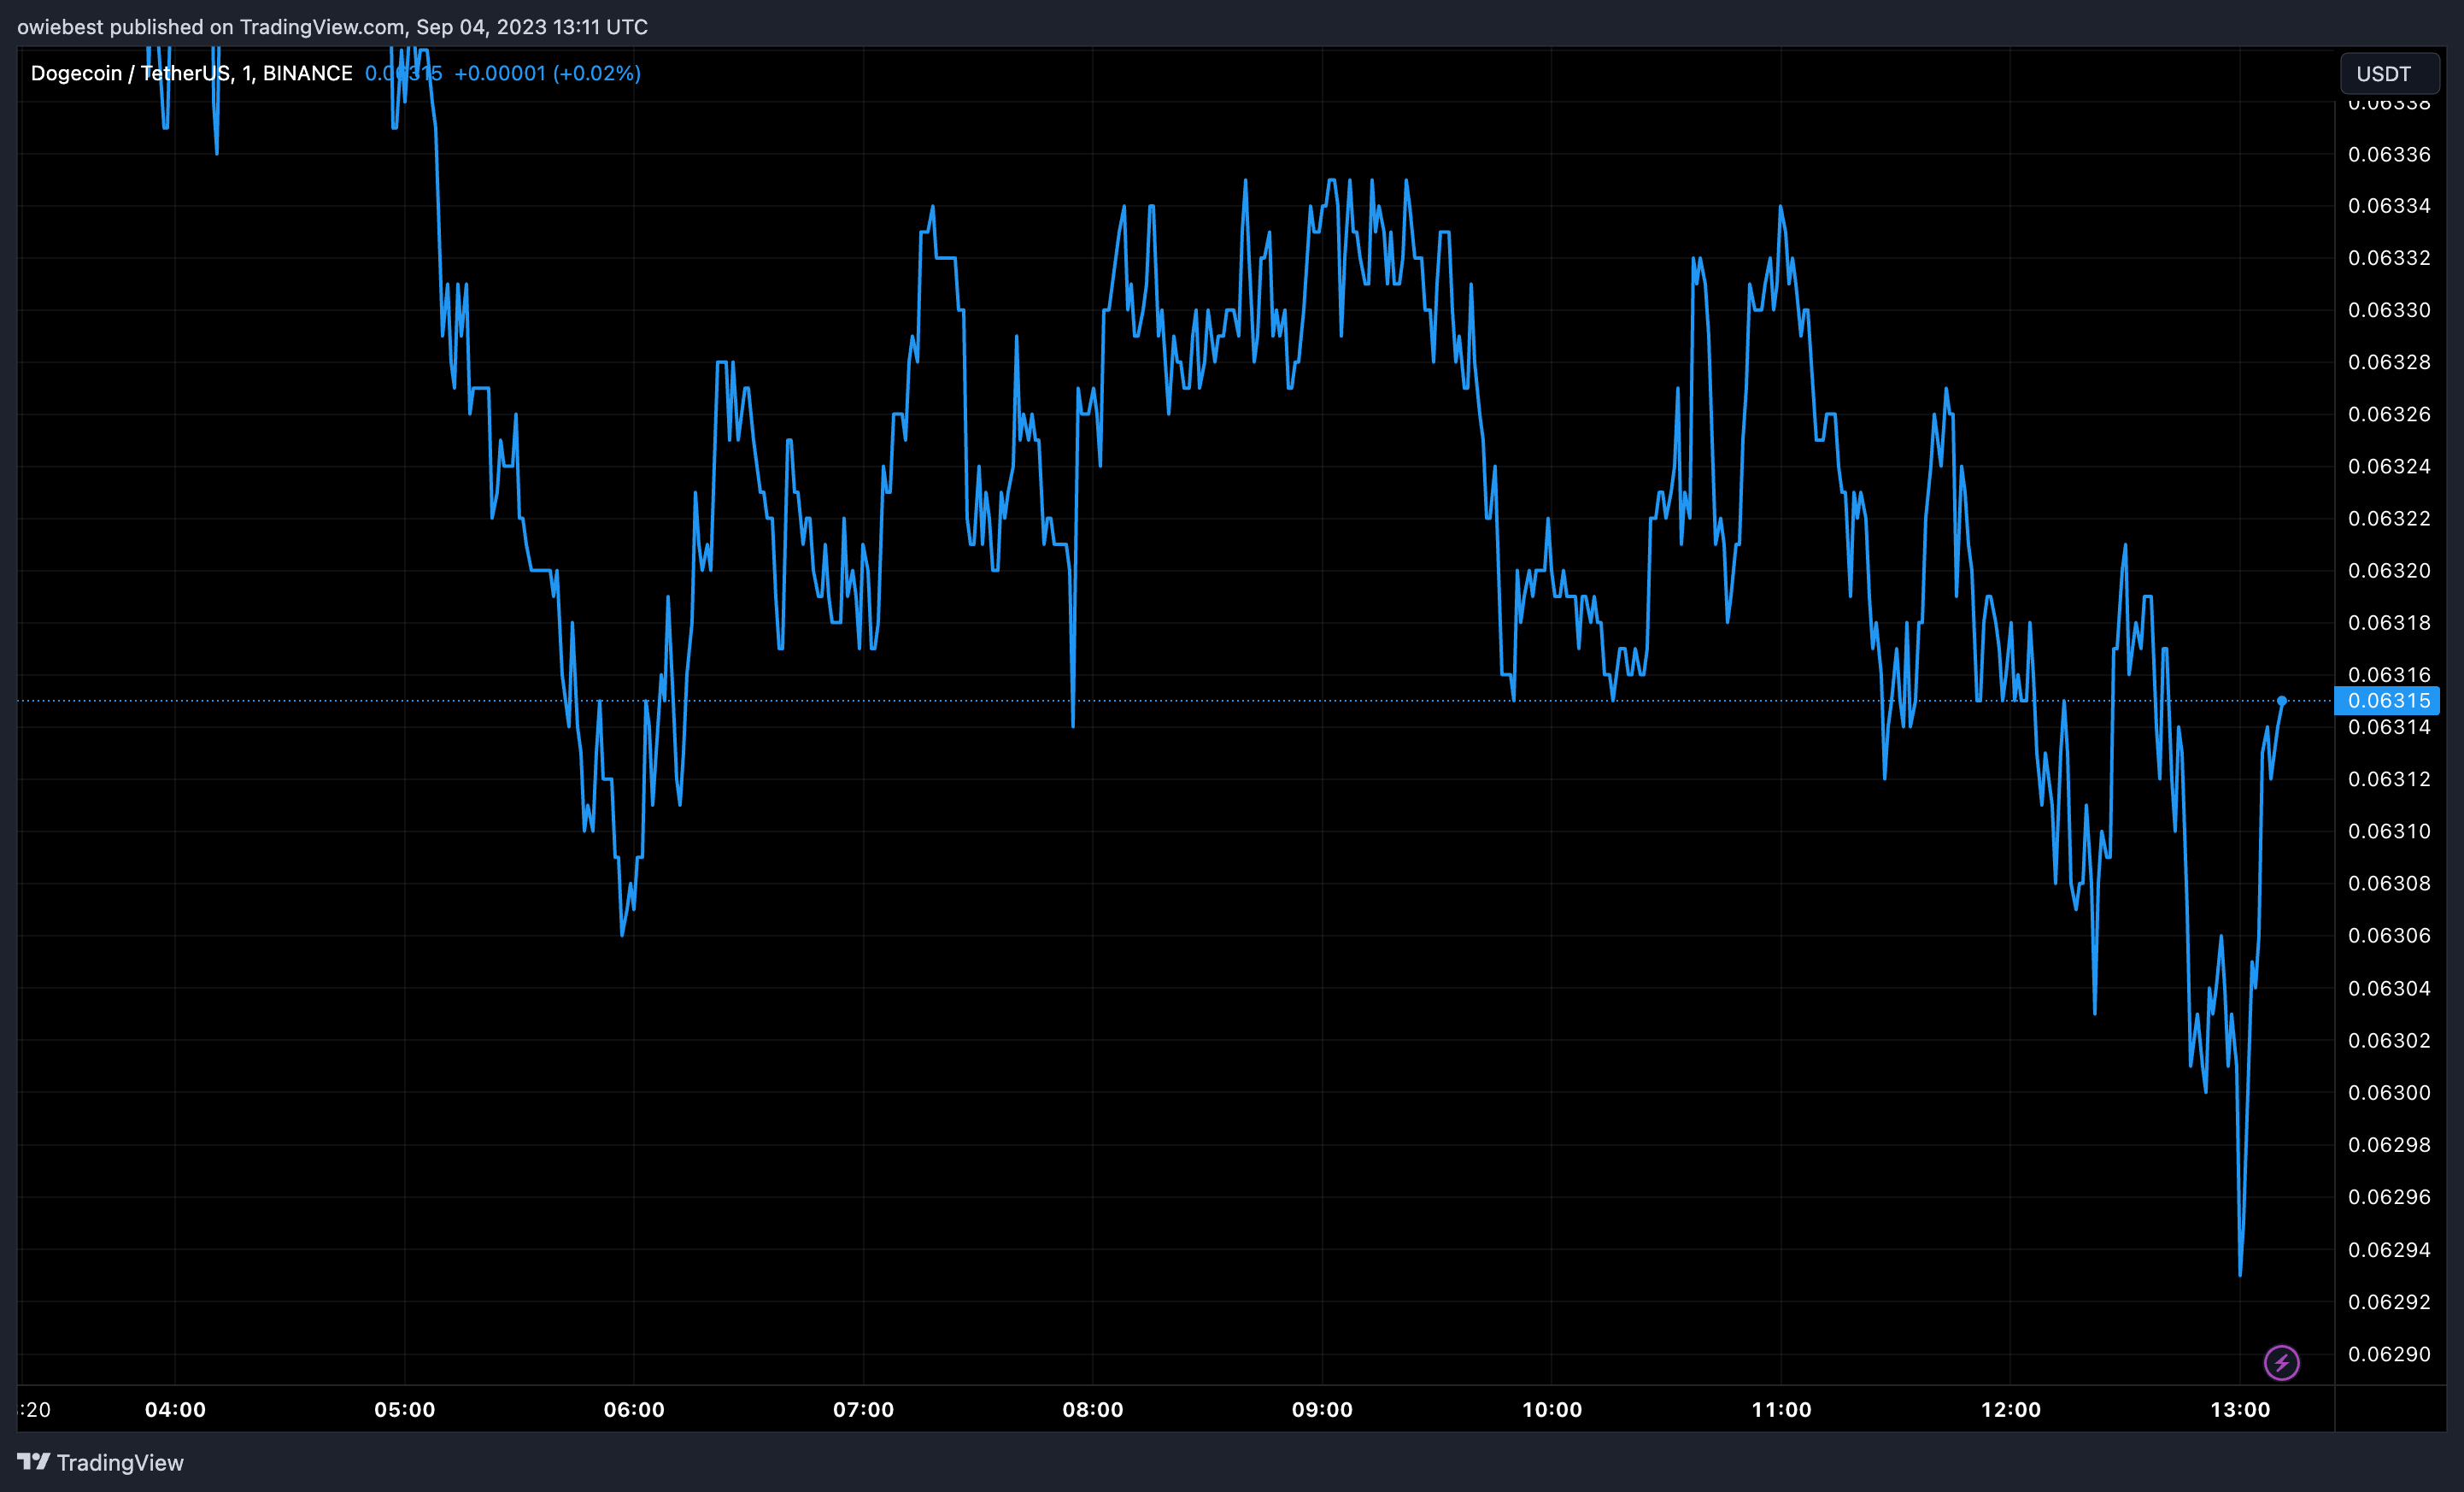2464x1492 pixels.
Task: Click the 0.06330 price axis label
Action: tap(2389, 310)
